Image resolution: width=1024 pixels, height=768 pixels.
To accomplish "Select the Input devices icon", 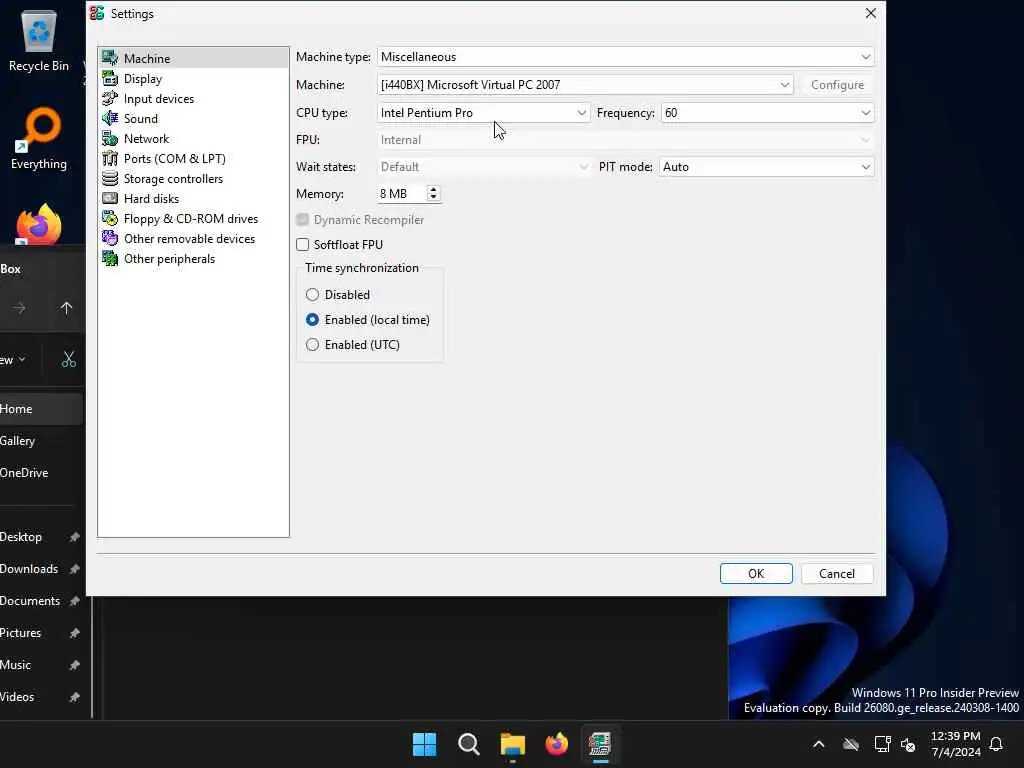I will click(x=110, y=99).
